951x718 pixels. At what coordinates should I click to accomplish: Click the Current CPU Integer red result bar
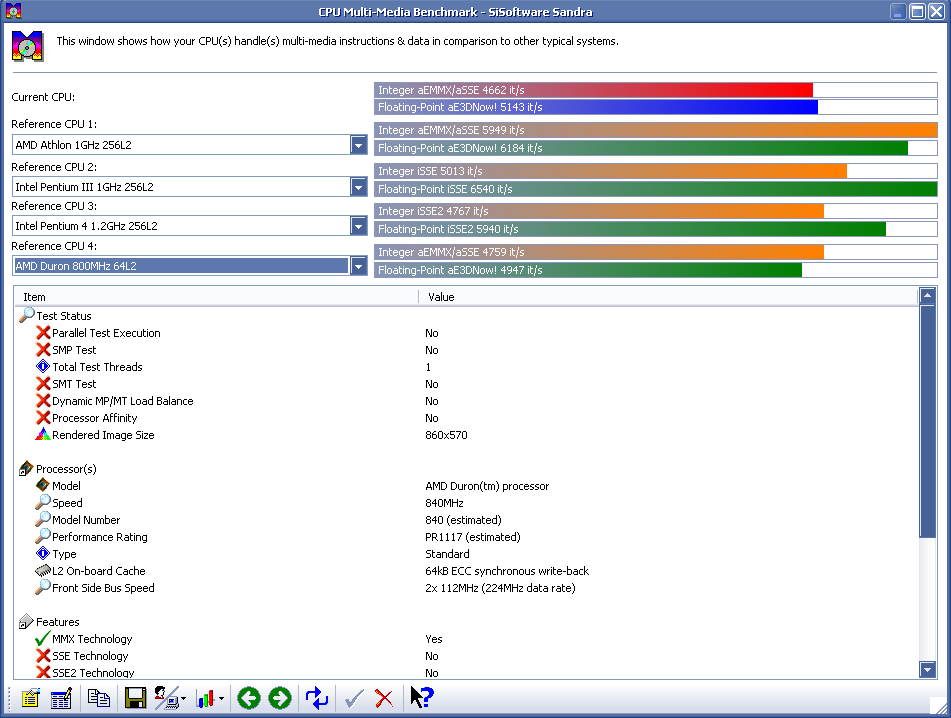tap(594, 90)
